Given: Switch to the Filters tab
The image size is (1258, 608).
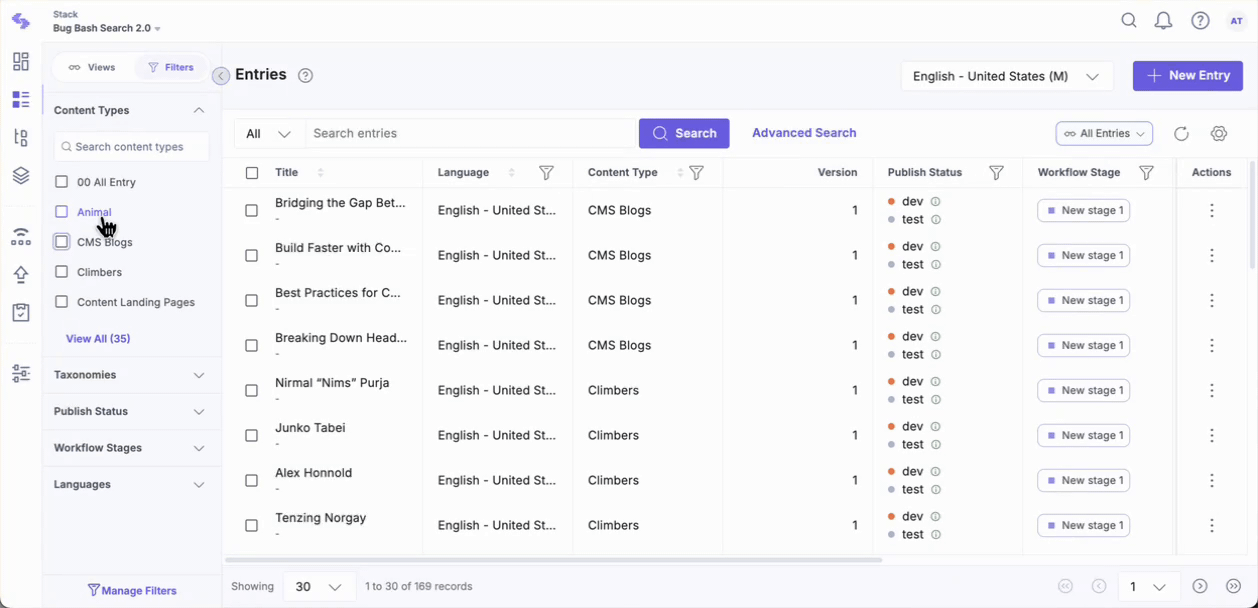Looking at the screenshot, I should tap(170, 68).
